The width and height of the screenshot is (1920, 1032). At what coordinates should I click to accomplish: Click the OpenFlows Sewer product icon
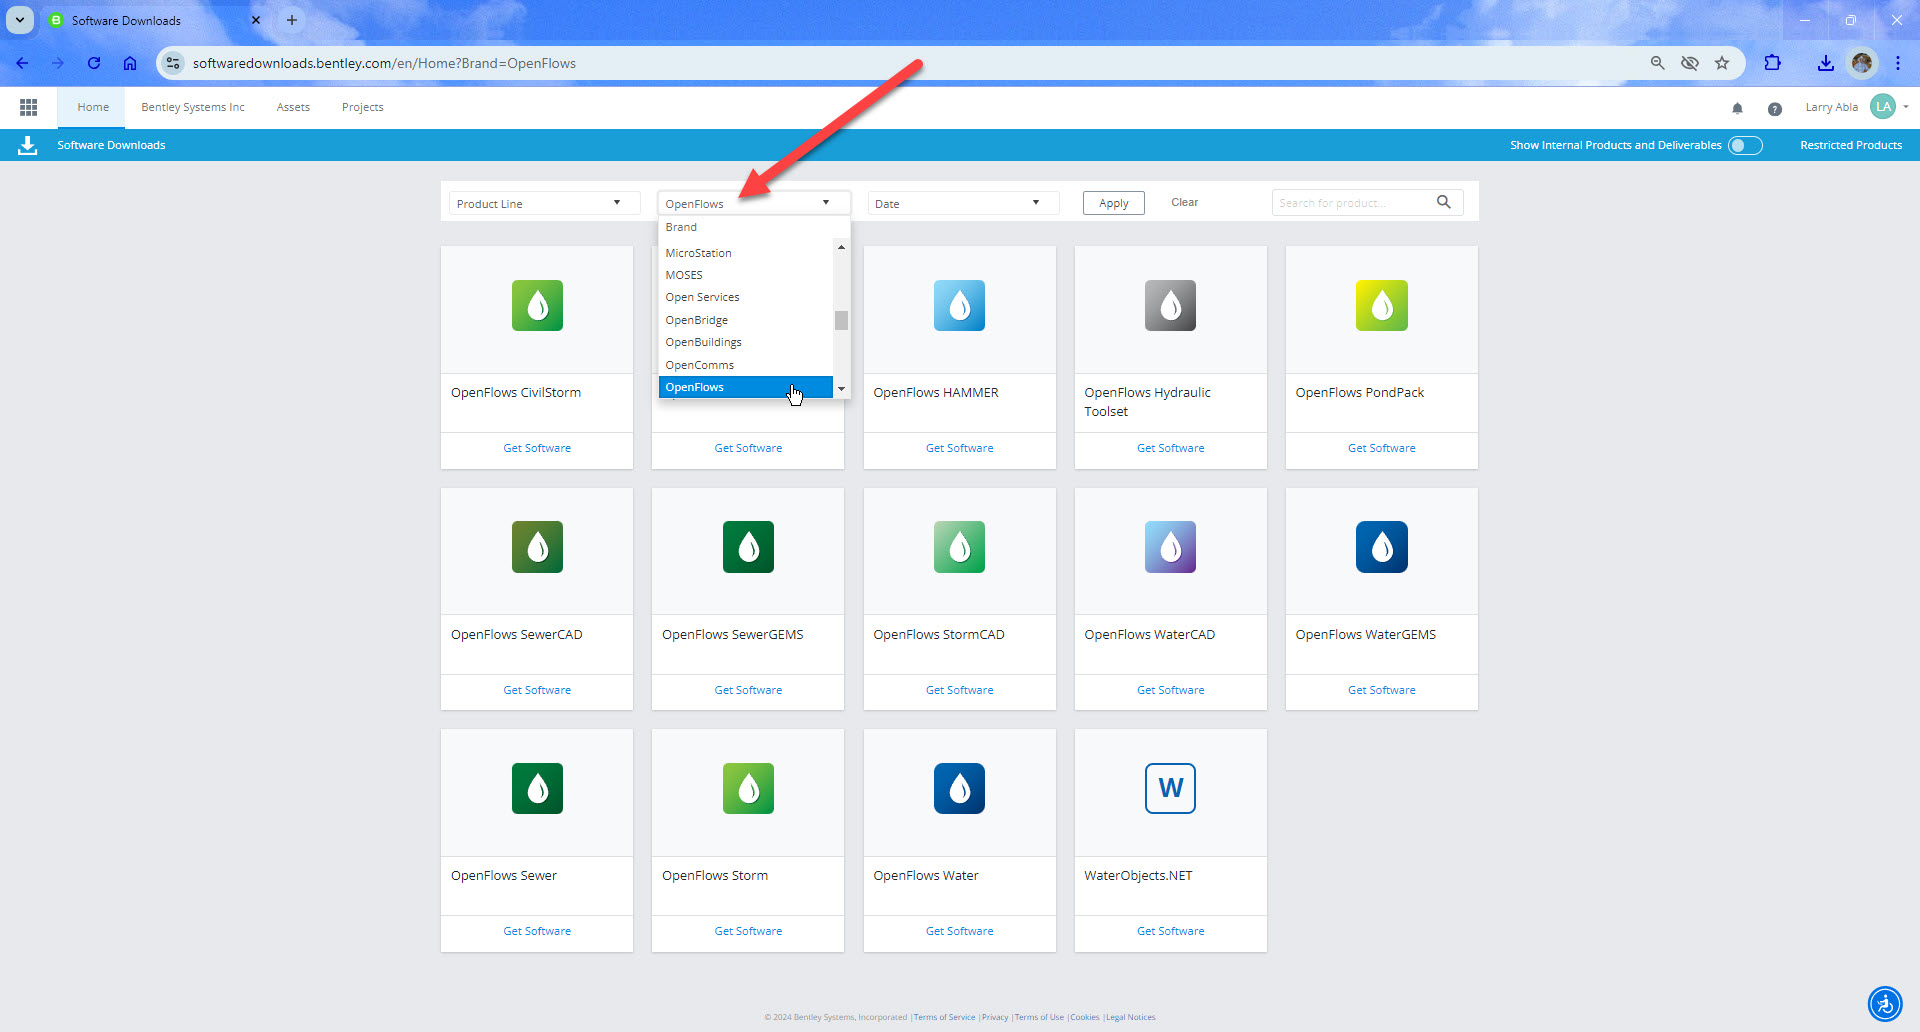pyautogui.click(x=537, y=788)
